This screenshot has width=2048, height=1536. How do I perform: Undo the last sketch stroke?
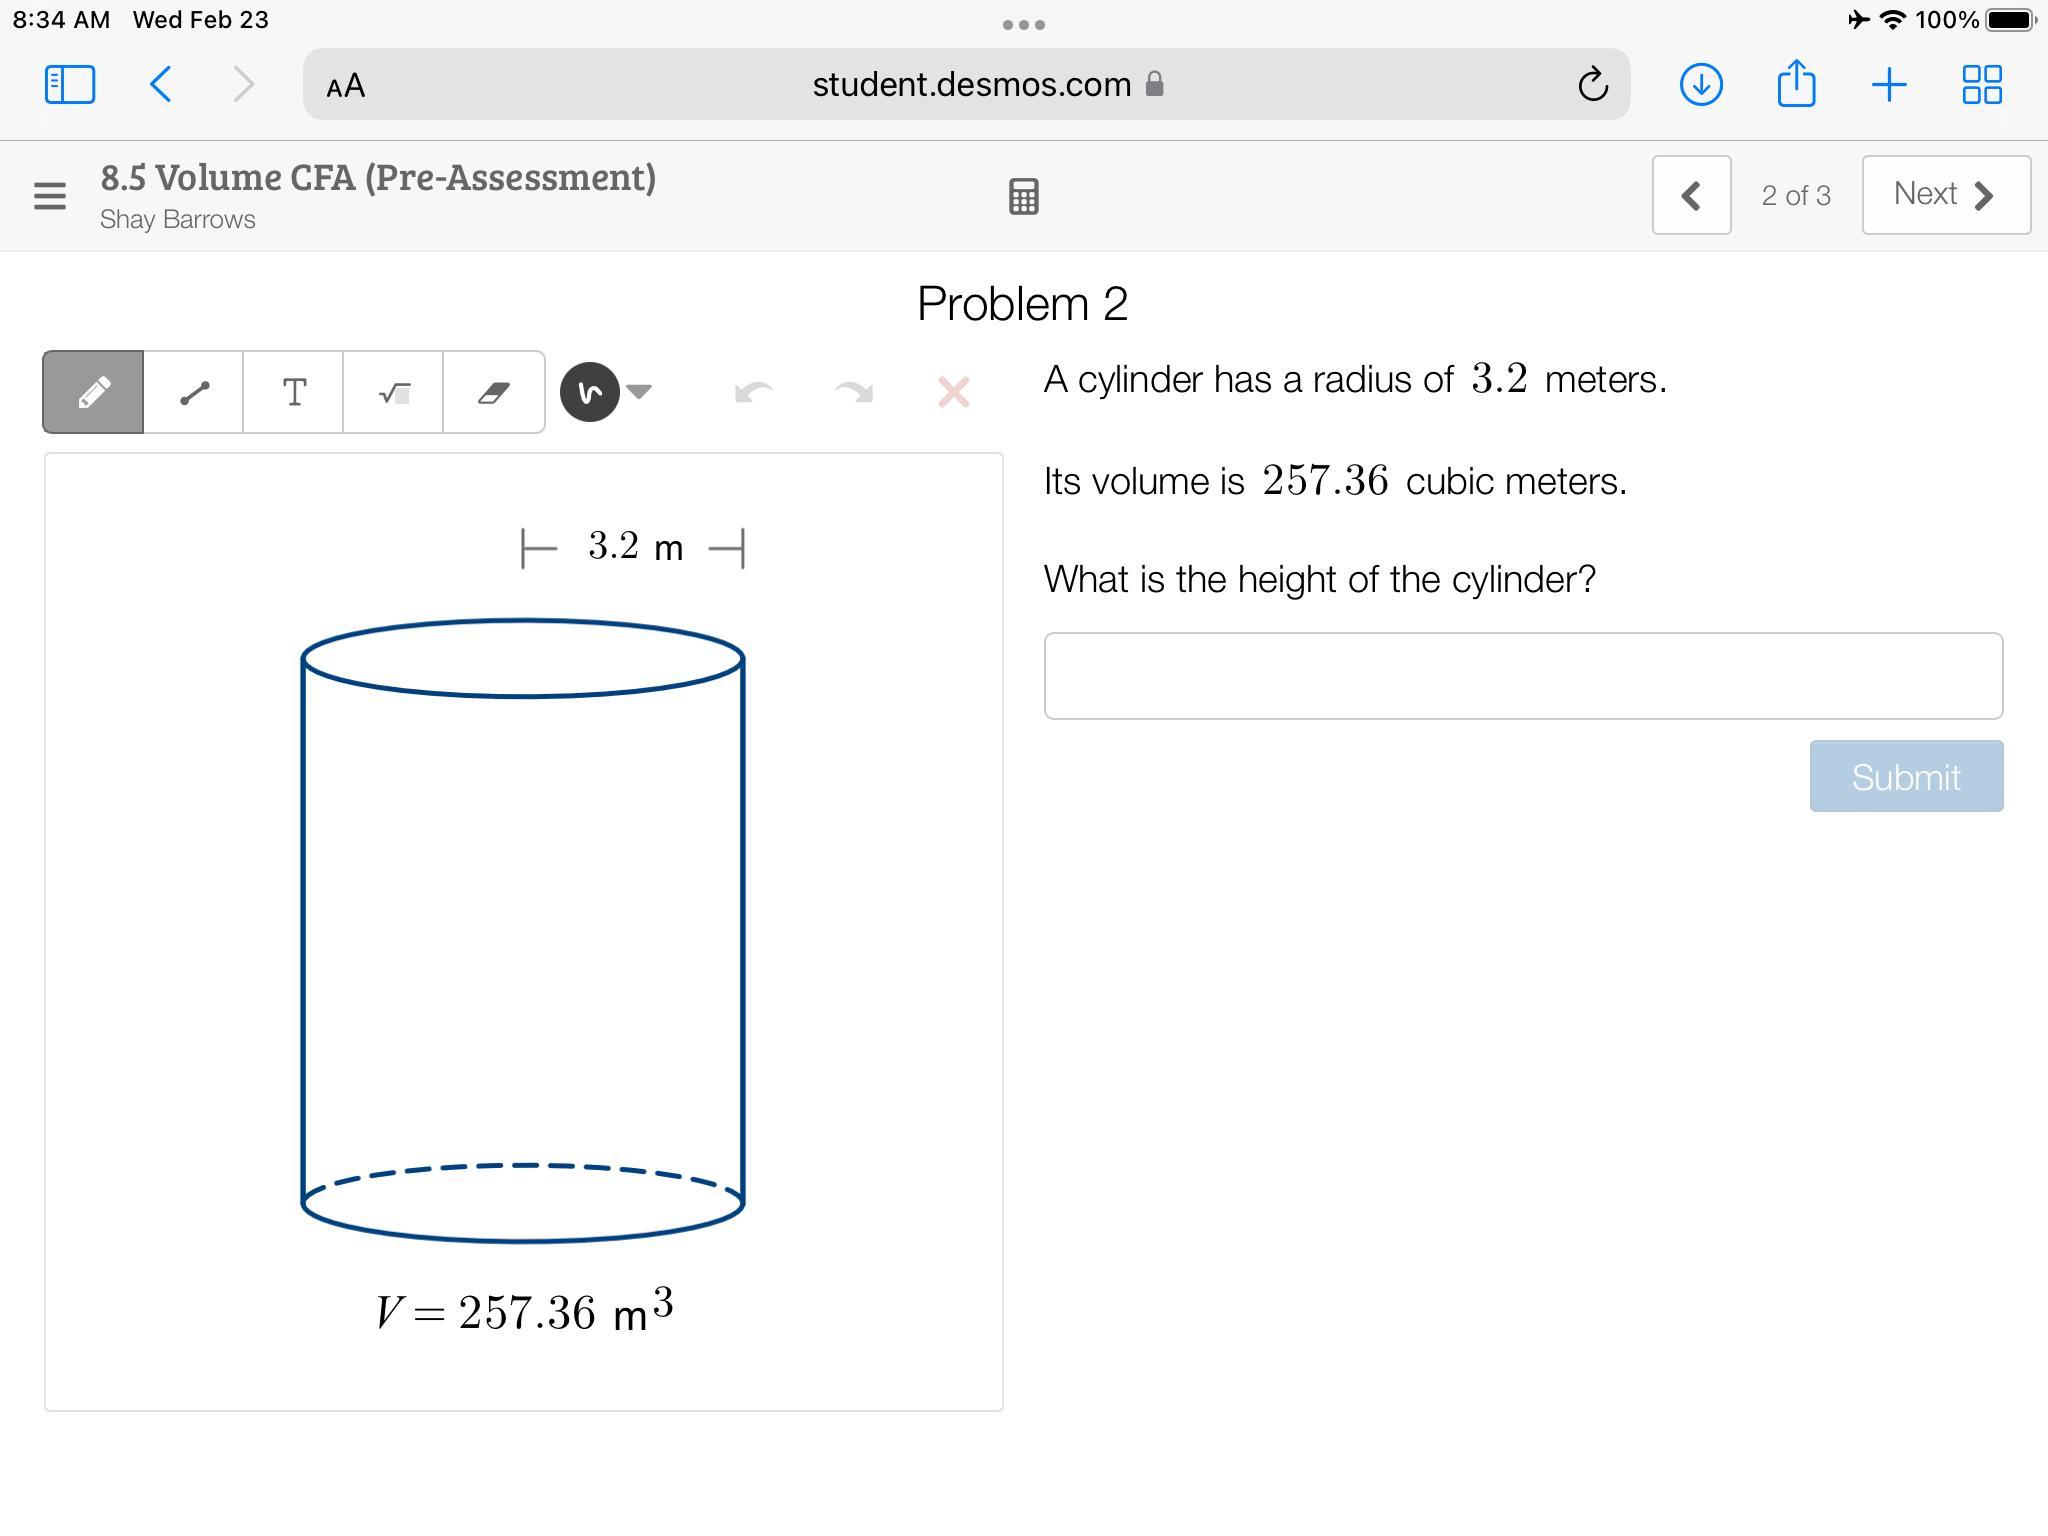pyautogui.click(x=753, y=392)
